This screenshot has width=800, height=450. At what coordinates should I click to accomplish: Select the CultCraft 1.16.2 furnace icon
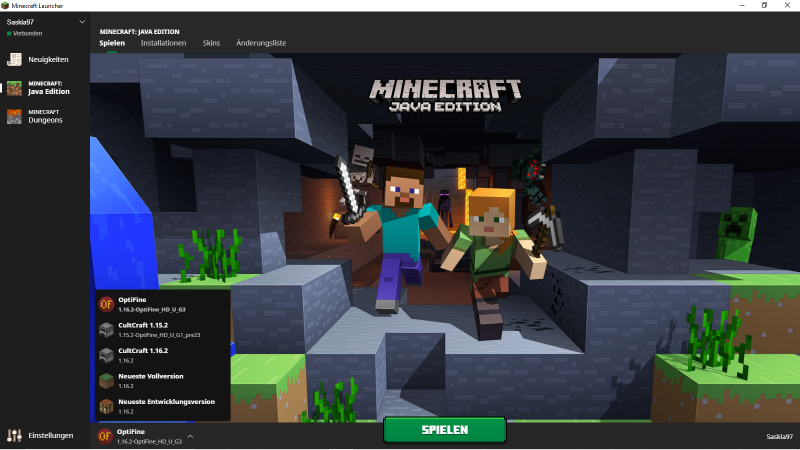(105, 354)
